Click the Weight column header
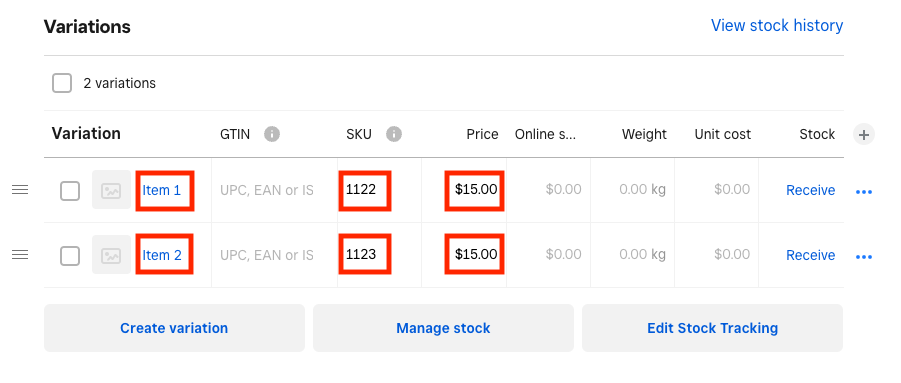This screenshot has width=901, height=383. tap(644, 134)
